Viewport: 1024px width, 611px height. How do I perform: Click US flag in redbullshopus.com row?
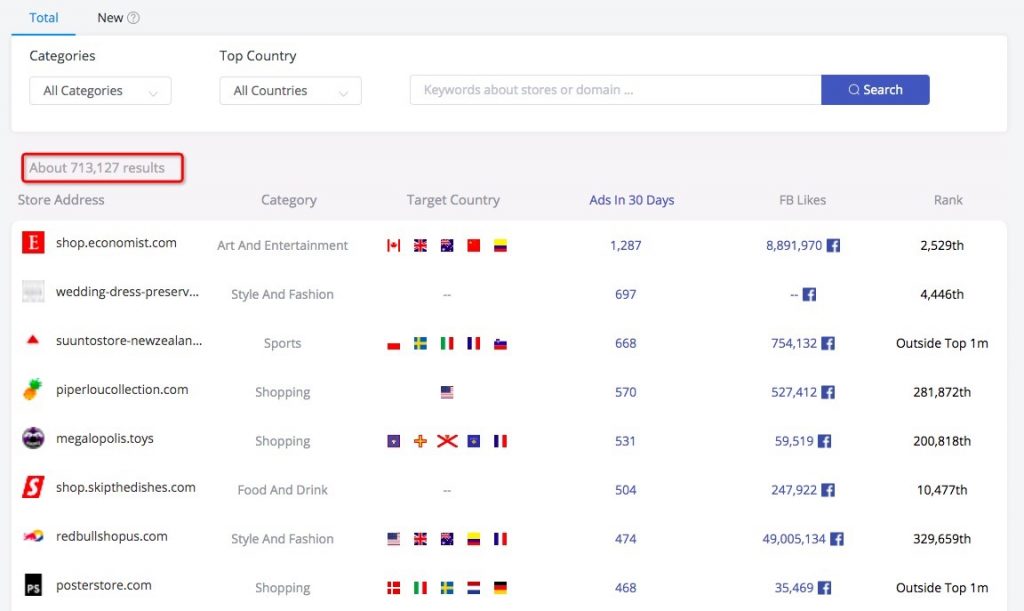393,539
